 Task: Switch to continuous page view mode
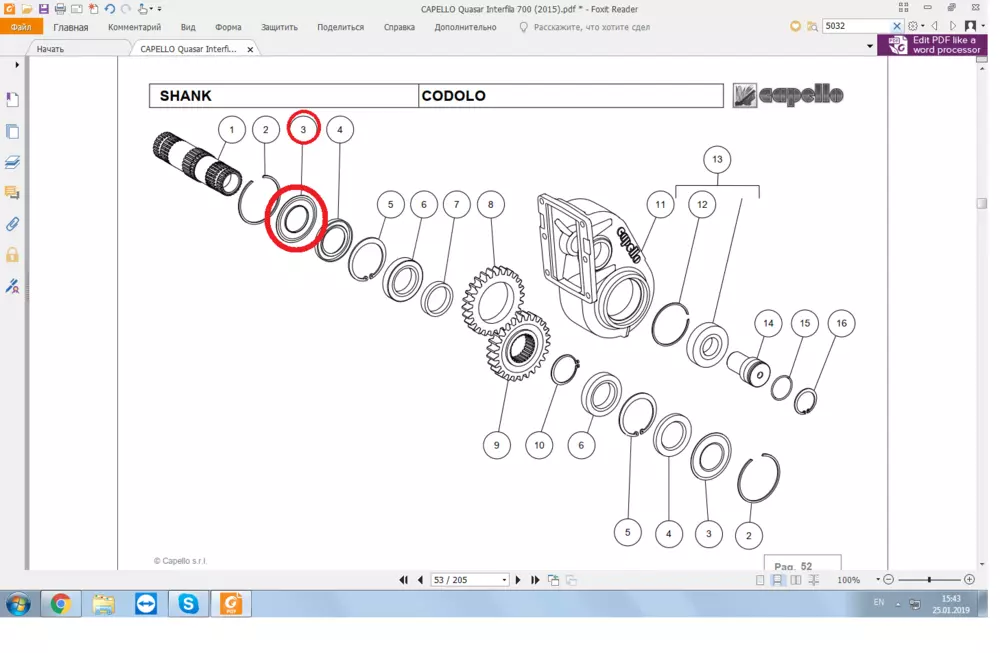tap(778, 580)
